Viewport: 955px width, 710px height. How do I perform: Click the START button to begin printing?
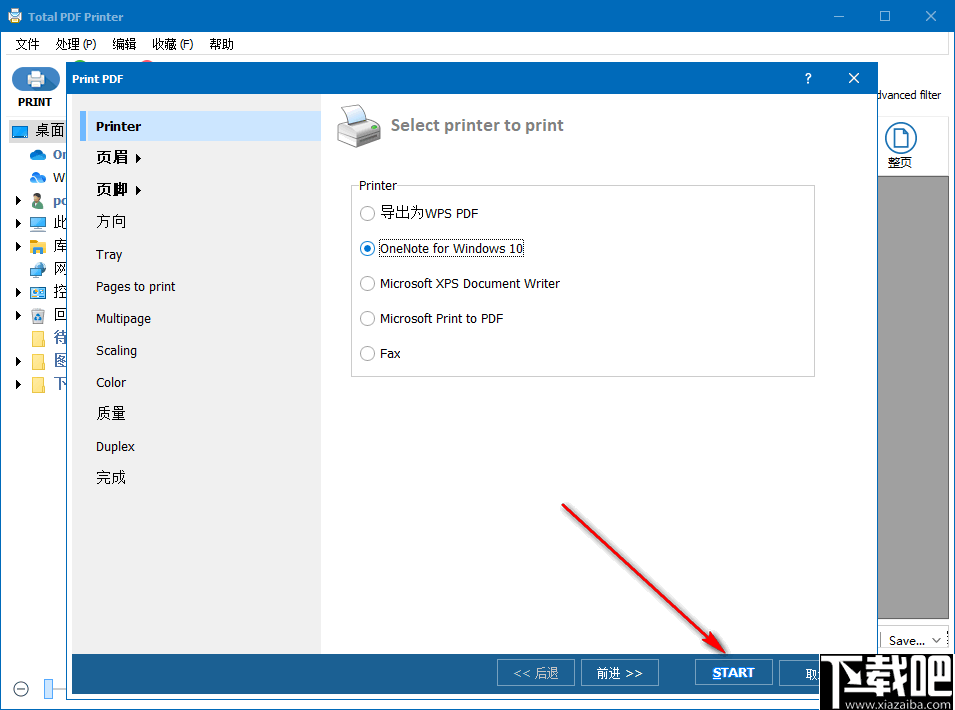(733, 672)
